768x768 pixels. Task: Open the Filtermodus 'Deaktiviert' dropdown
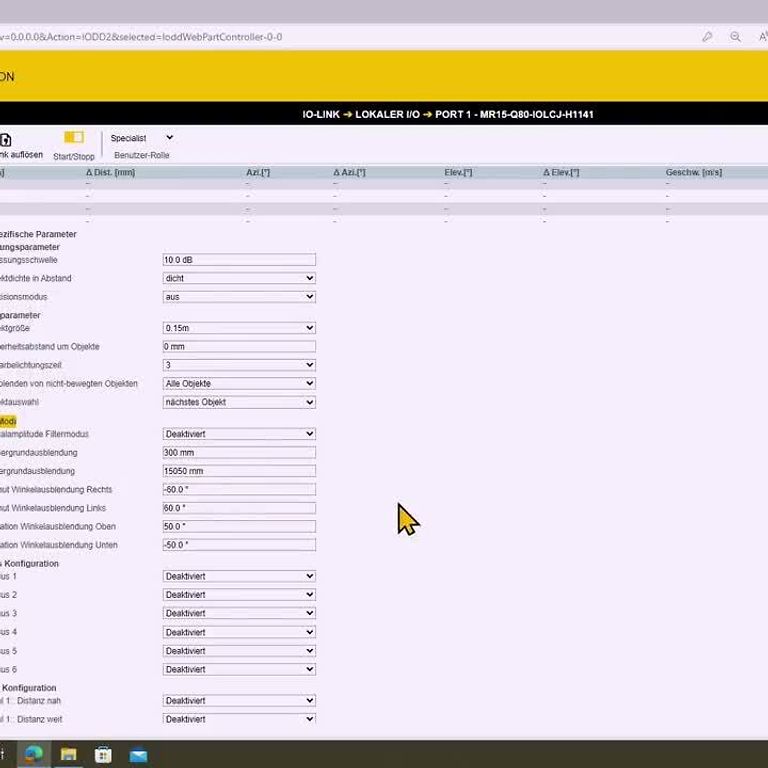coord(239,434)
